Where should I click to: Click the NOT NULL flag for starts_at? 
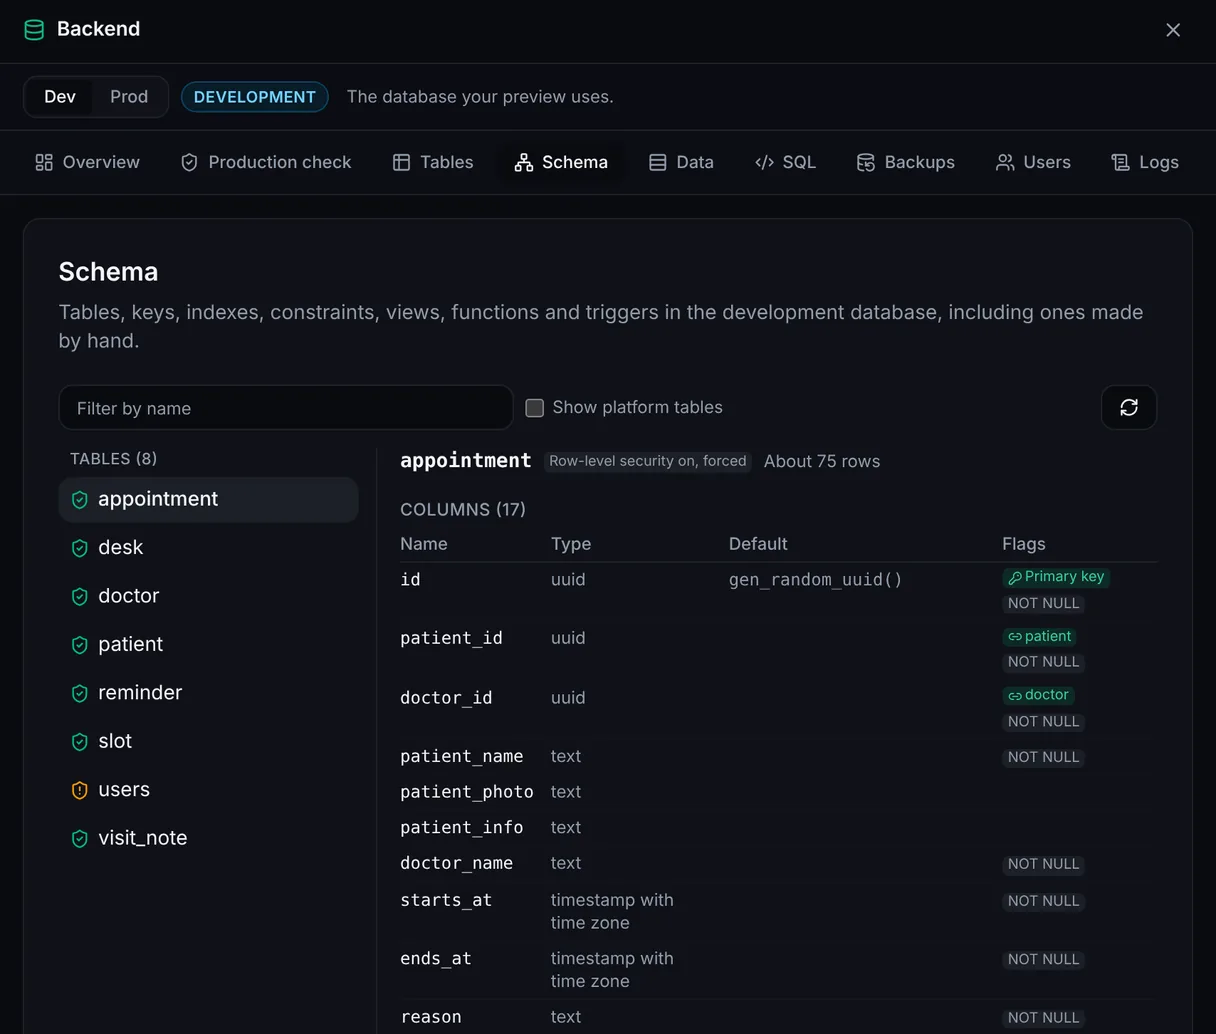(1043, 901)
